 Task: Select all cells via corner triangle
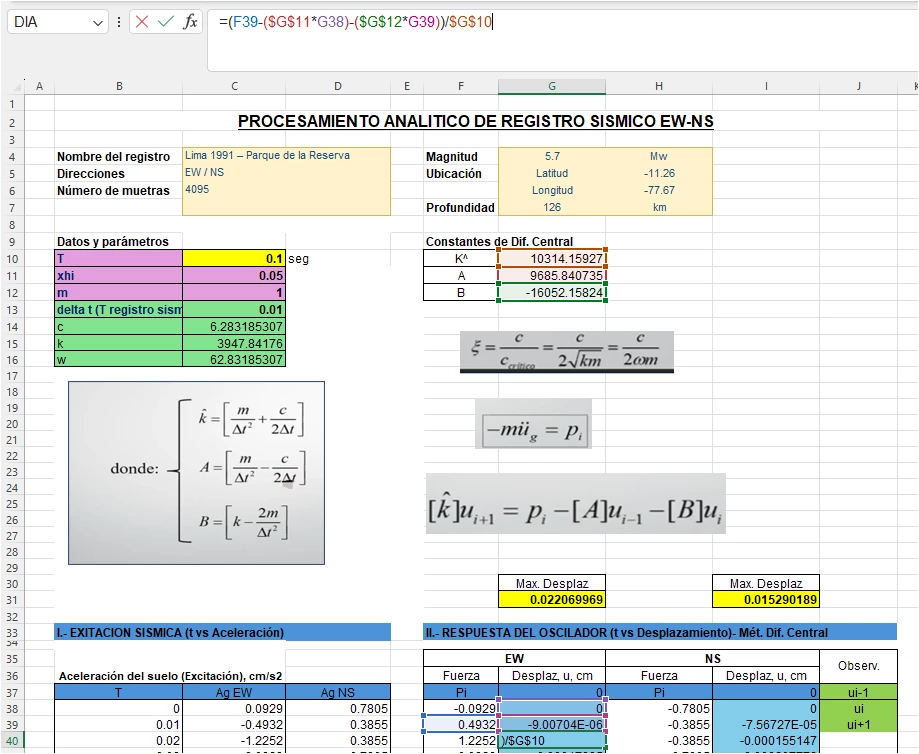pyautogui.click(x=16, y=87)
